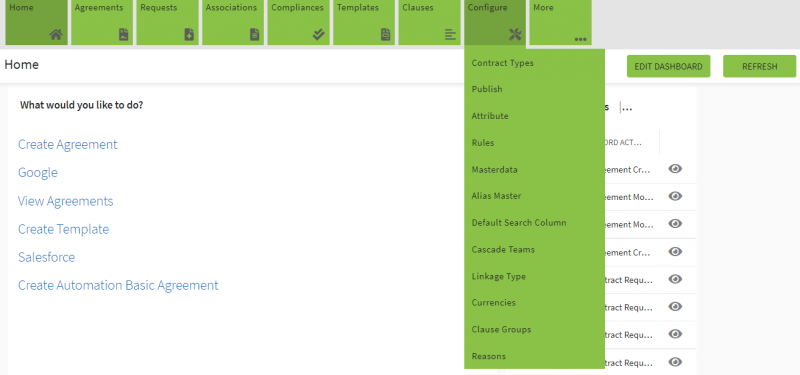The width and height of the screenshot is (800, 375).
Task: Choose Linkage Type menu entry
Action: point(498,277)
